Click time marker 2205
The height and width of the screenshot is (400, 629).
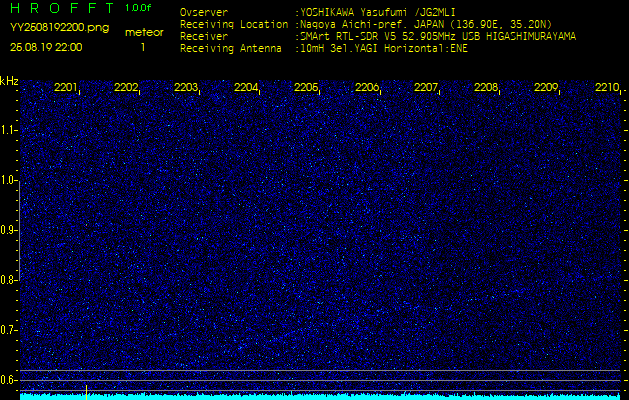point(306,87)
